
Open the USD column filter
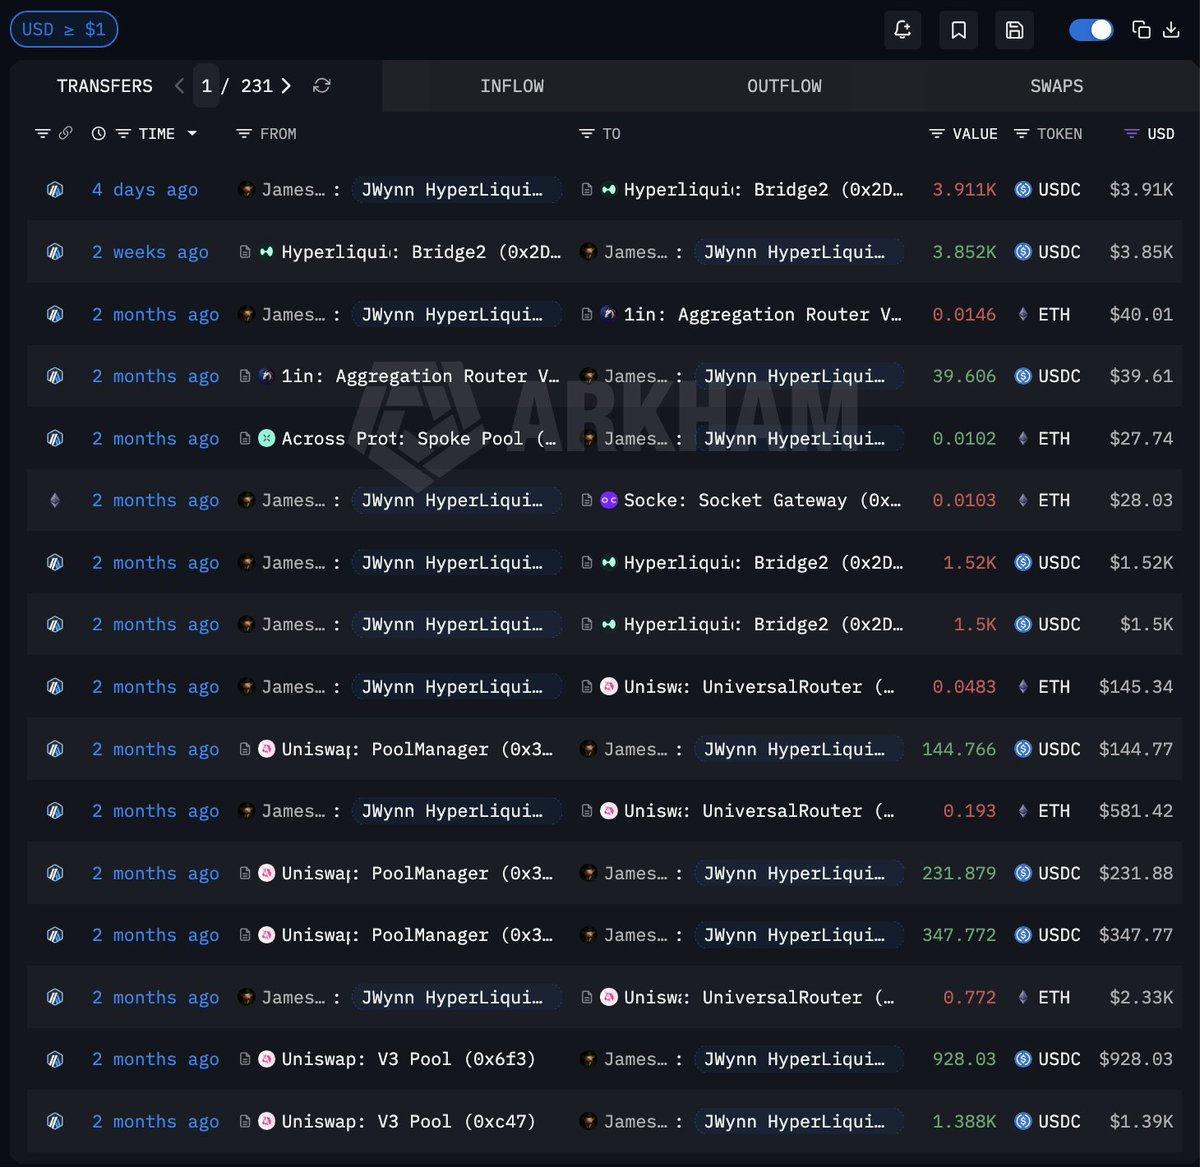click(x=1131, y=133)
